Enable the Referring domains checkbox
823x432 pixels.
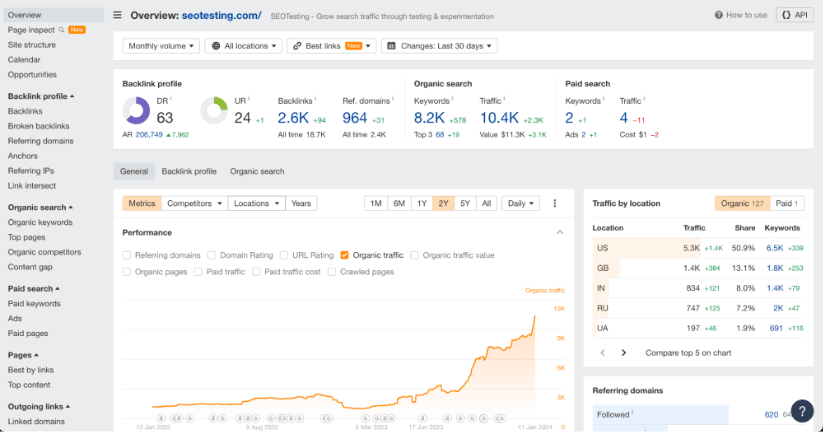pos(127,255)
